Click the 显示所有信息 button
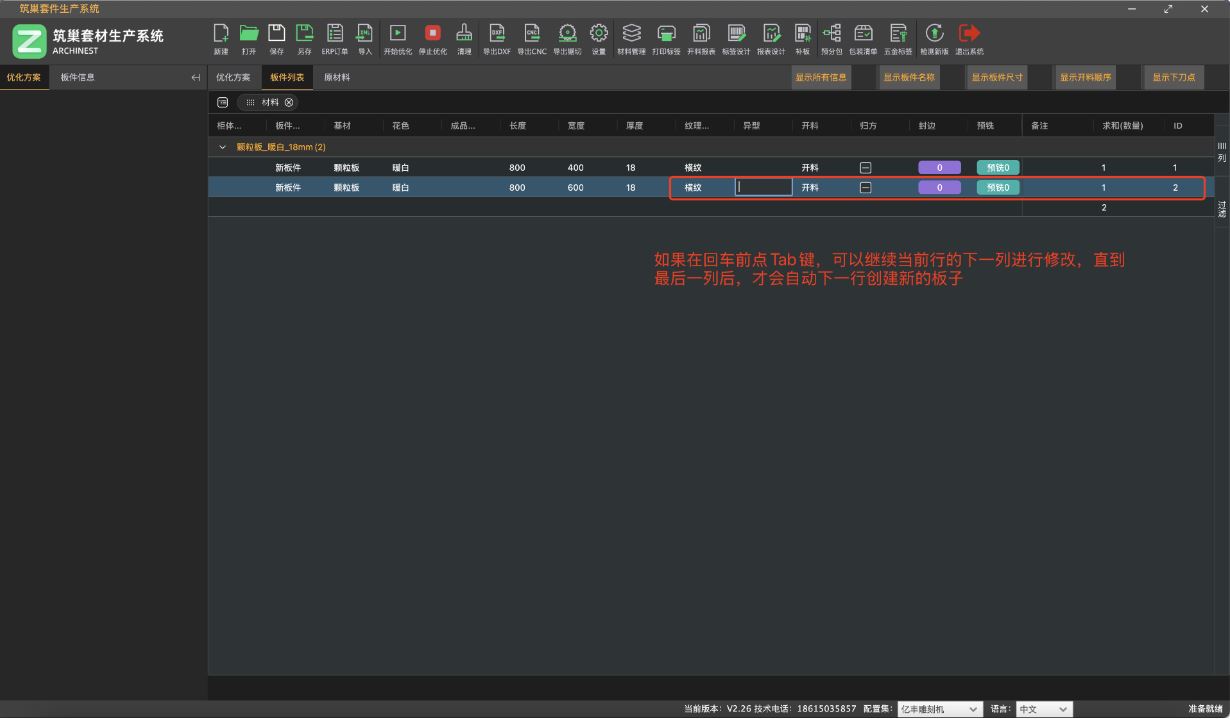 (821, 78)
